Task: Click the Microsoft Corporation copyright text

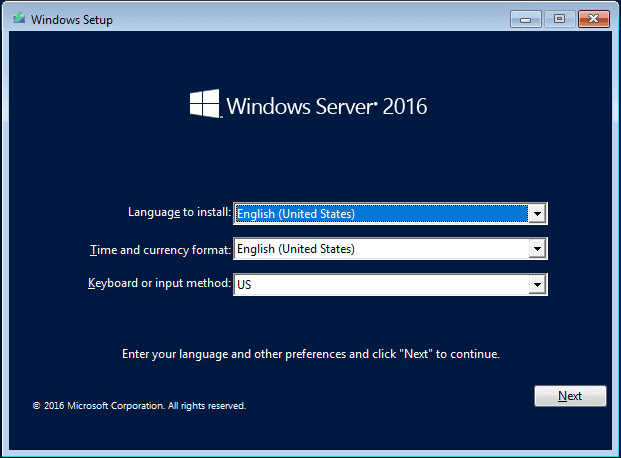Action: (x=139, y=406)
